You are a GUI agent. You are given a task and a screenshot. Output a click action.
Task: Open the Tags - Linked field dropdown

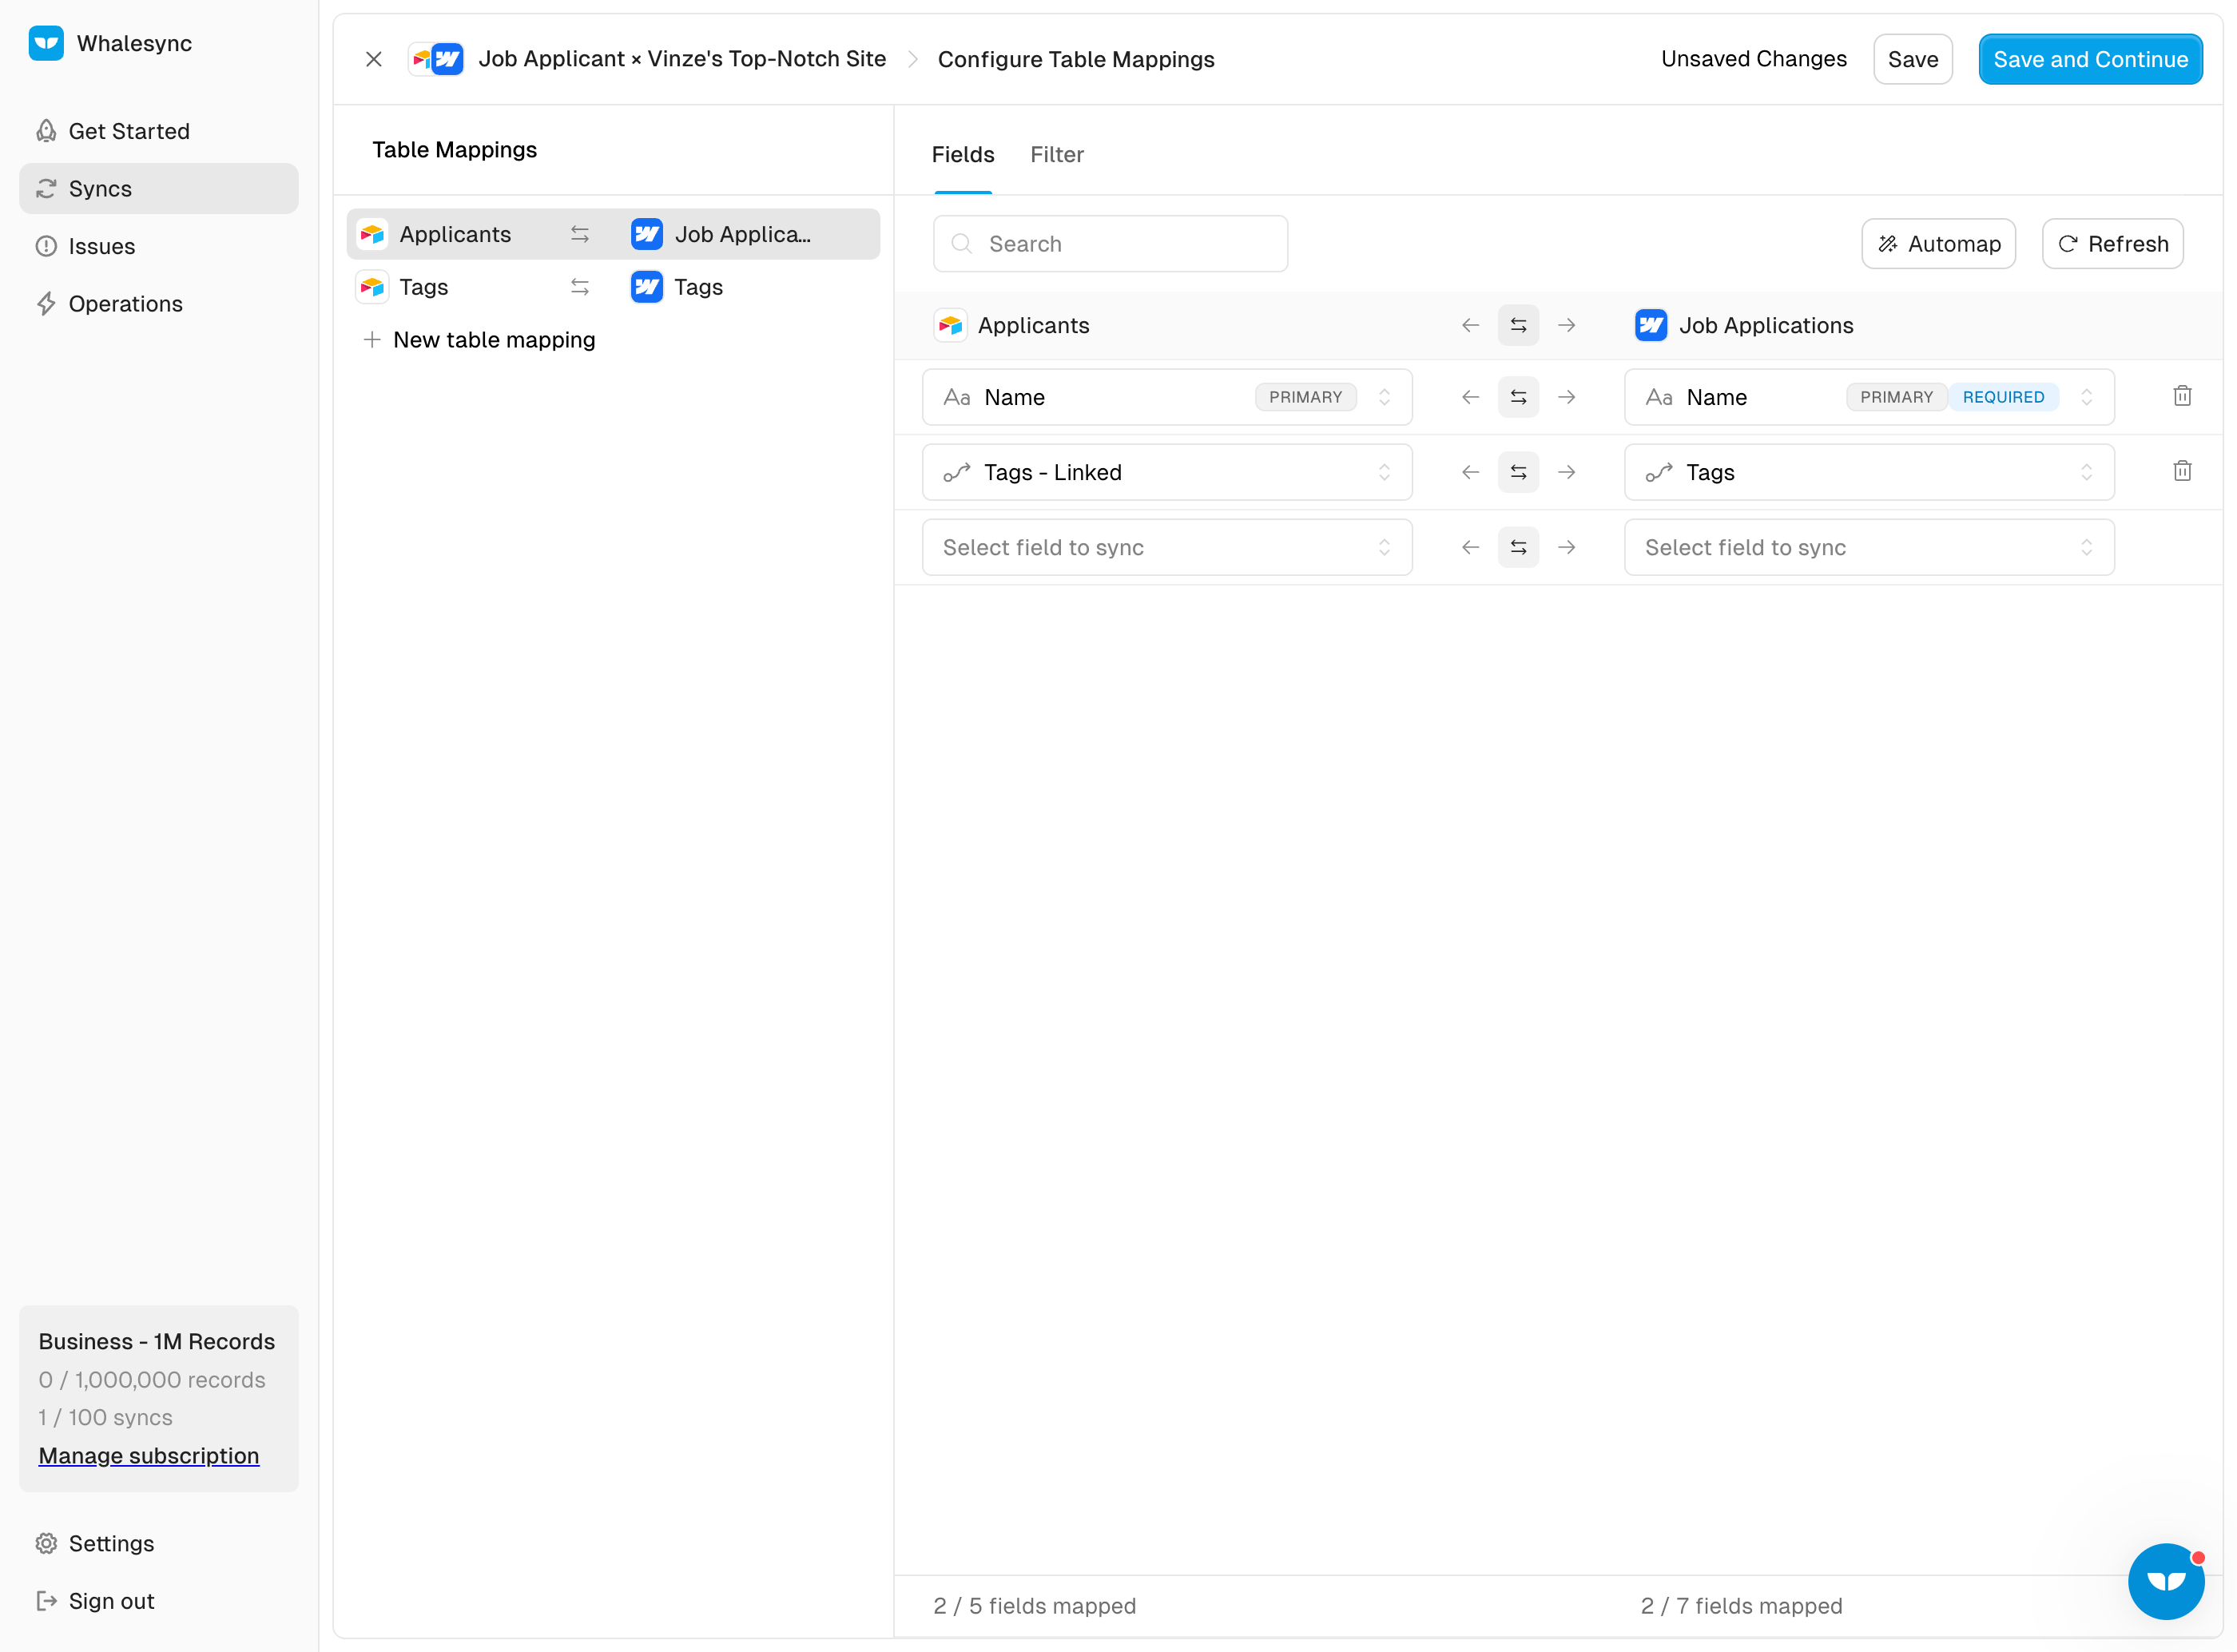(x=1167, y=472)
